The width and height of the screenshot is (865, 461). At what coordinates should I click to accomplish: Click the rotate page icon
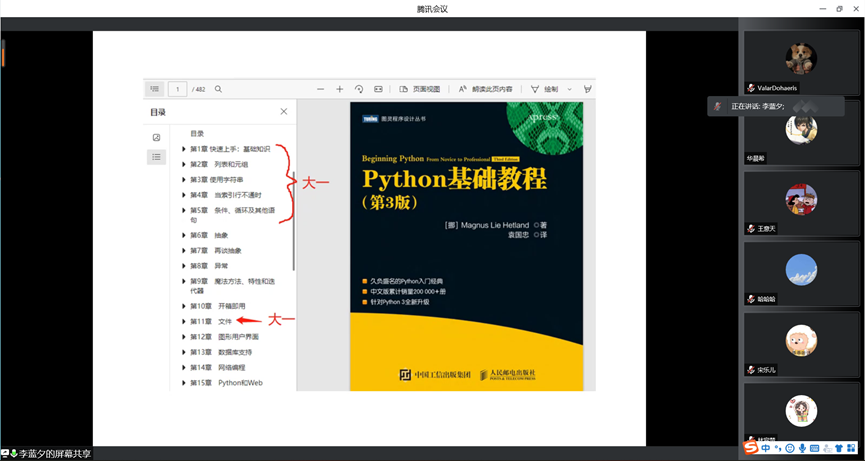359,89
